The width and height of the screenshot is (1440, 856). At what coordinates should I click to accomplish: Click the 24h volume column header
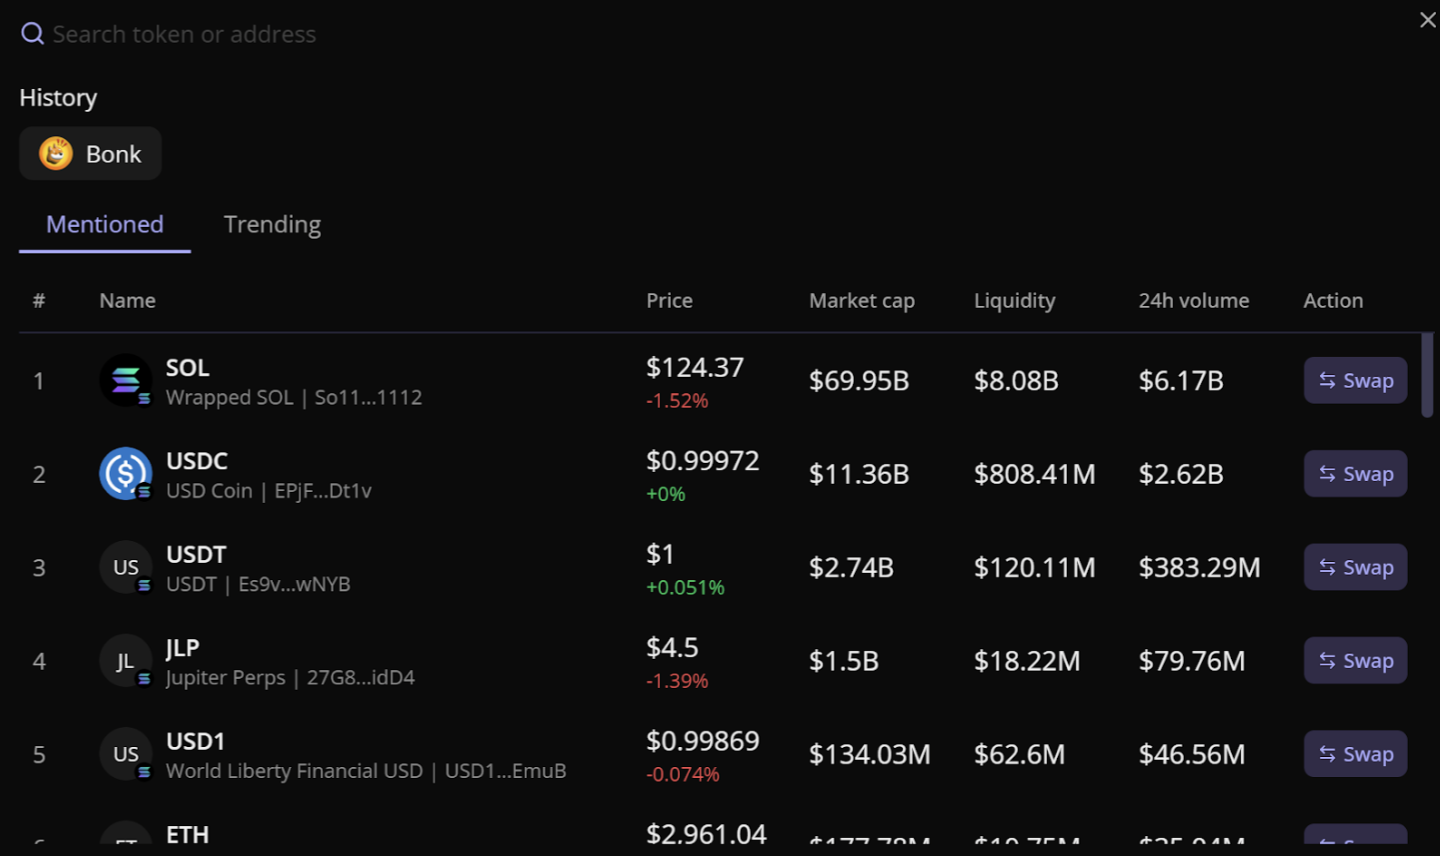tap(1193, 301)
